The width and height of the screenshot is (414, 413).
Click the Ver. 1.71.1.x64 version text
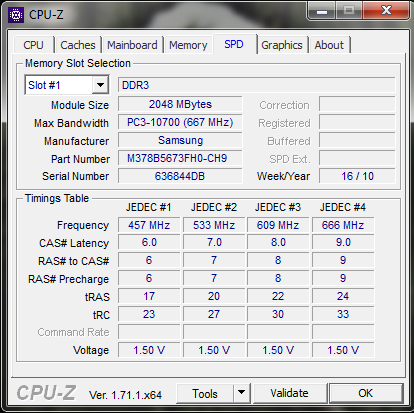[x=125, y=395]
